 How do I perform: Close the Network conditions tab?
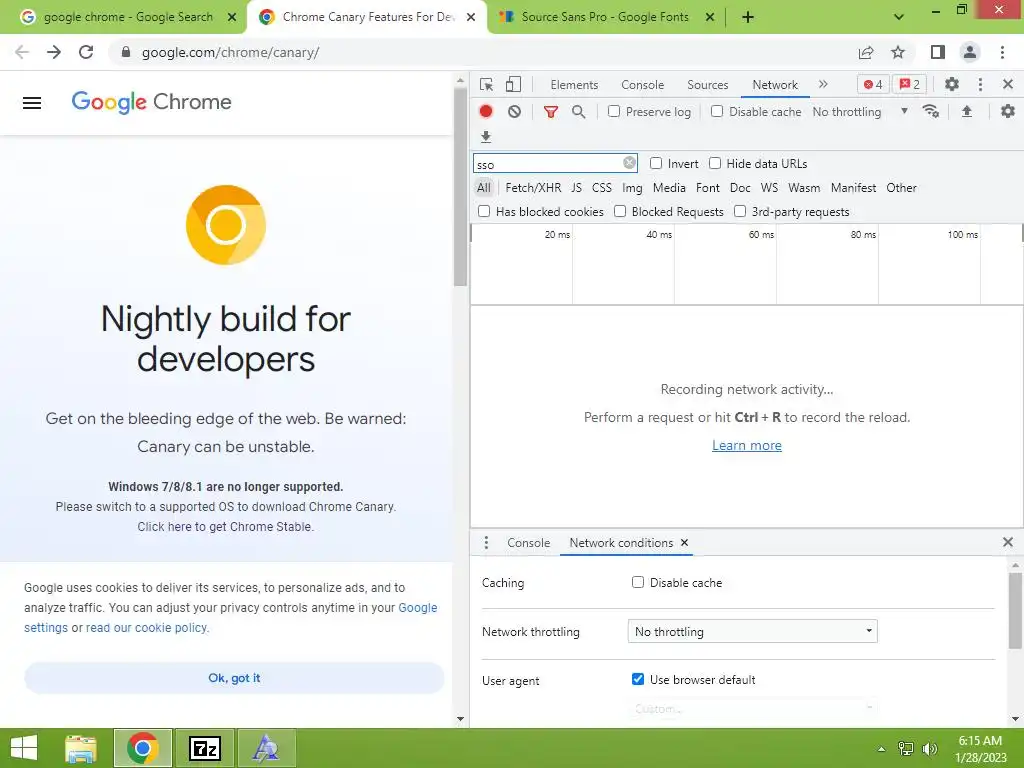coord(684,543)
